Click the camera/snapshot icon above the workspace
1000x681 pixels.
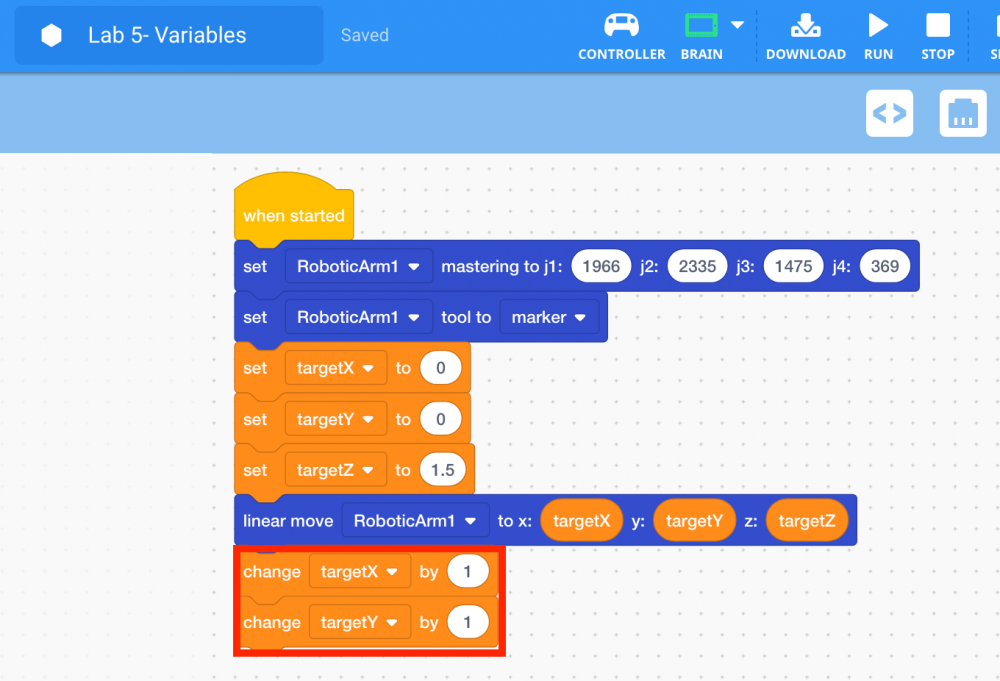click(962, 113)
